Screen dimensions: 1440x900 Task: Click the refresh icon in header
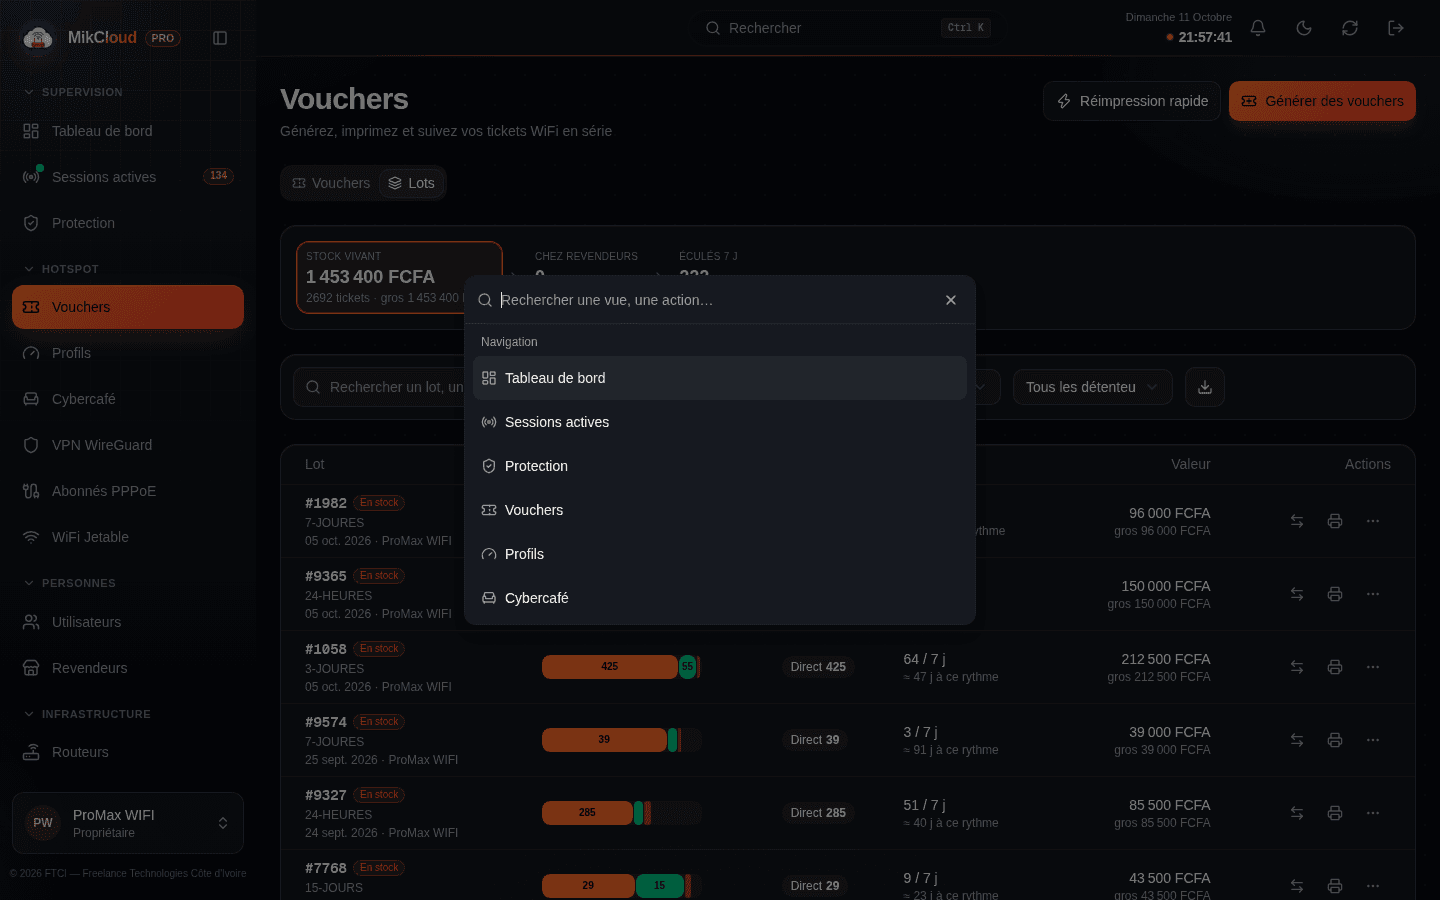[1350, 28]
